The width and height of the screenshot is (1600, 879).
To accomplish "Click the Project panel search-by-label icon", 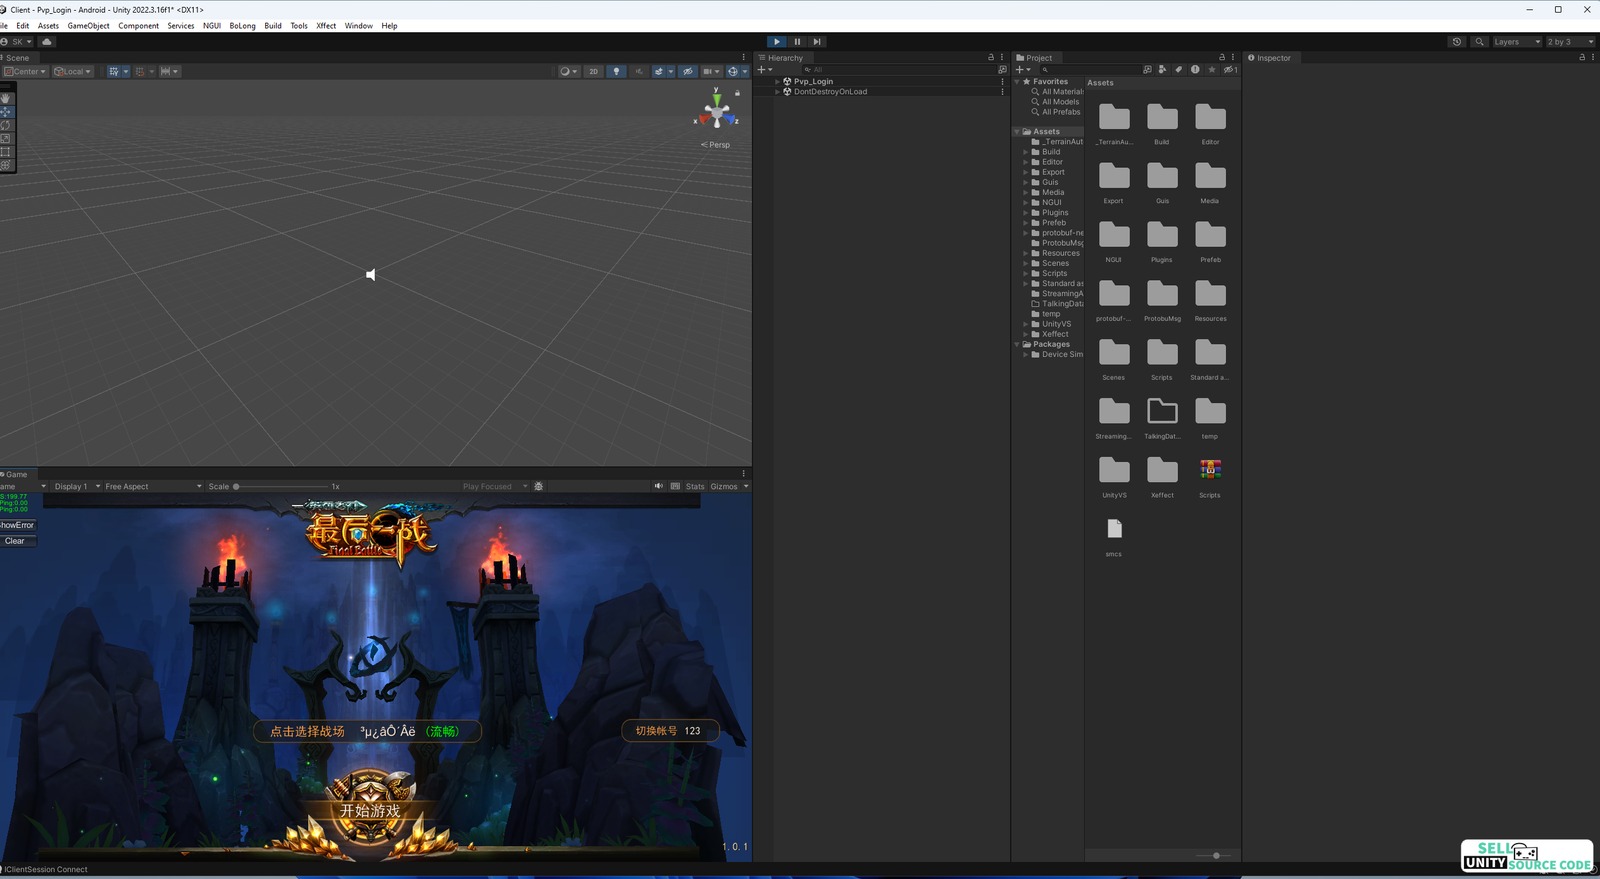I will tap(1178, 70).
